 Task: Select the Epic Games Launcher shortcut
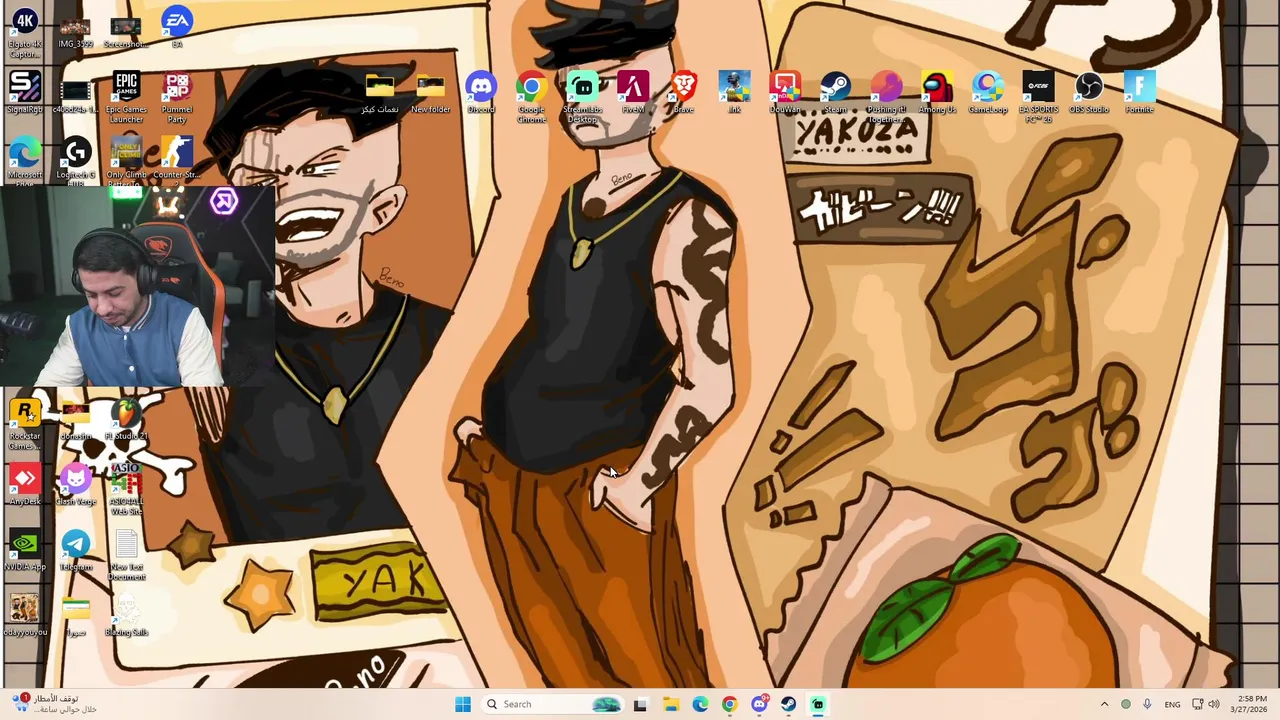(x=126, y=97)
